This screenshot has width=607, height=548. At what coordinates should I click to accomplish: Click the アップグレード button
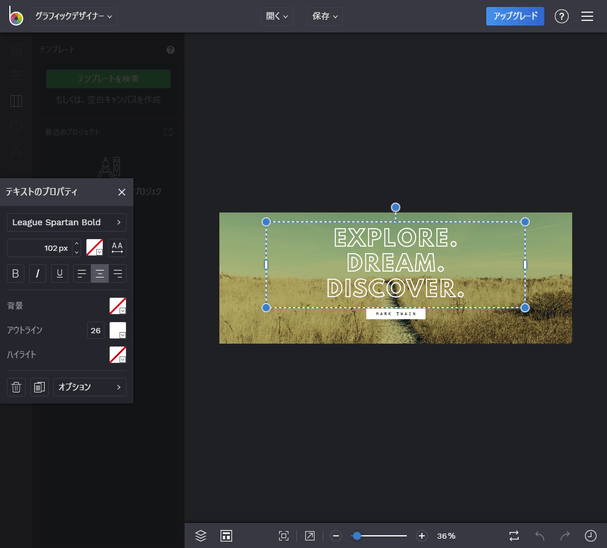(x=515, y=16)
